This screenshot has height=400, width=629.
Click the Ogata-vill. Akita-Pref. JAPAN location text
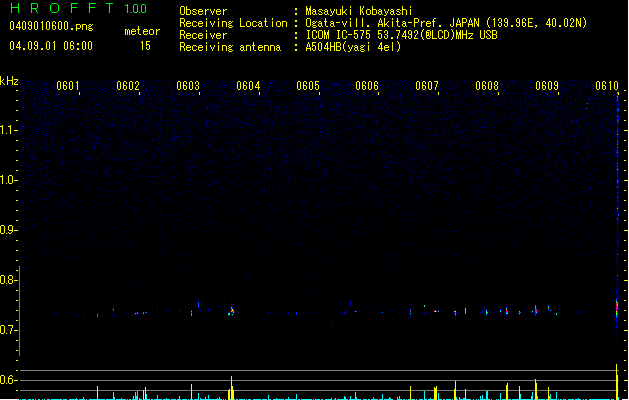(x=446, y=23)
